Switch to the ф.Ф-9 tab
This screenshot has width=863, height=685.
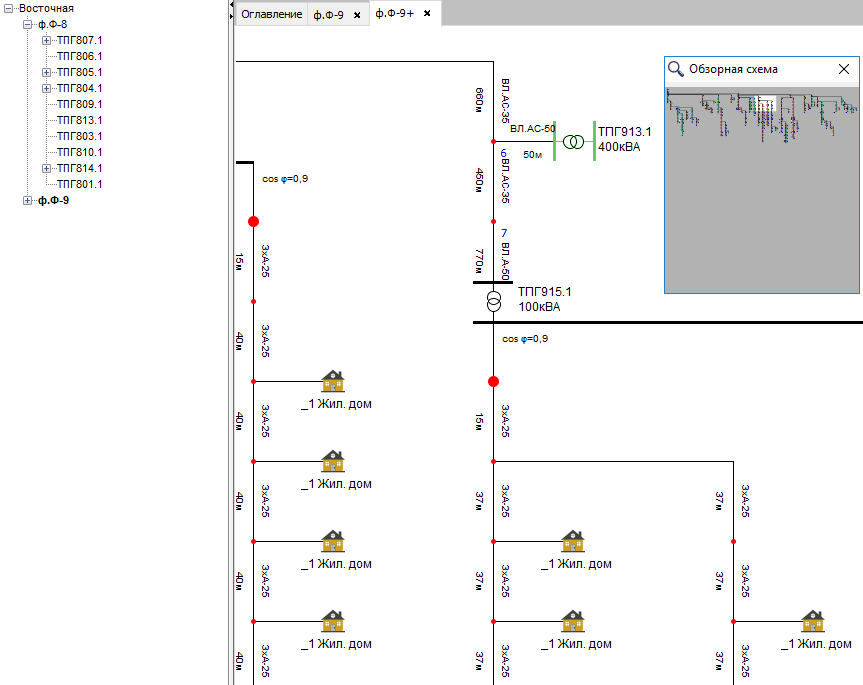tap(329, 15)
